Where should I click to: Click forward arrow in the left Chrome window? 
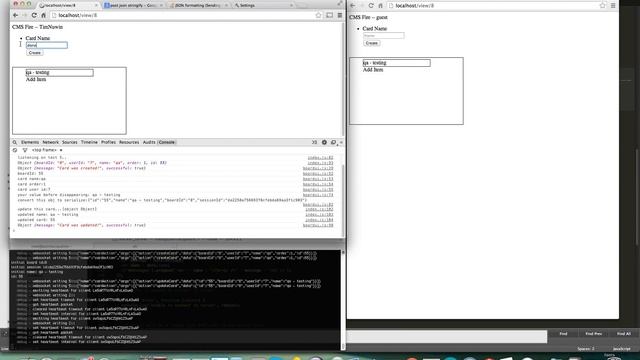click(24, 15)
